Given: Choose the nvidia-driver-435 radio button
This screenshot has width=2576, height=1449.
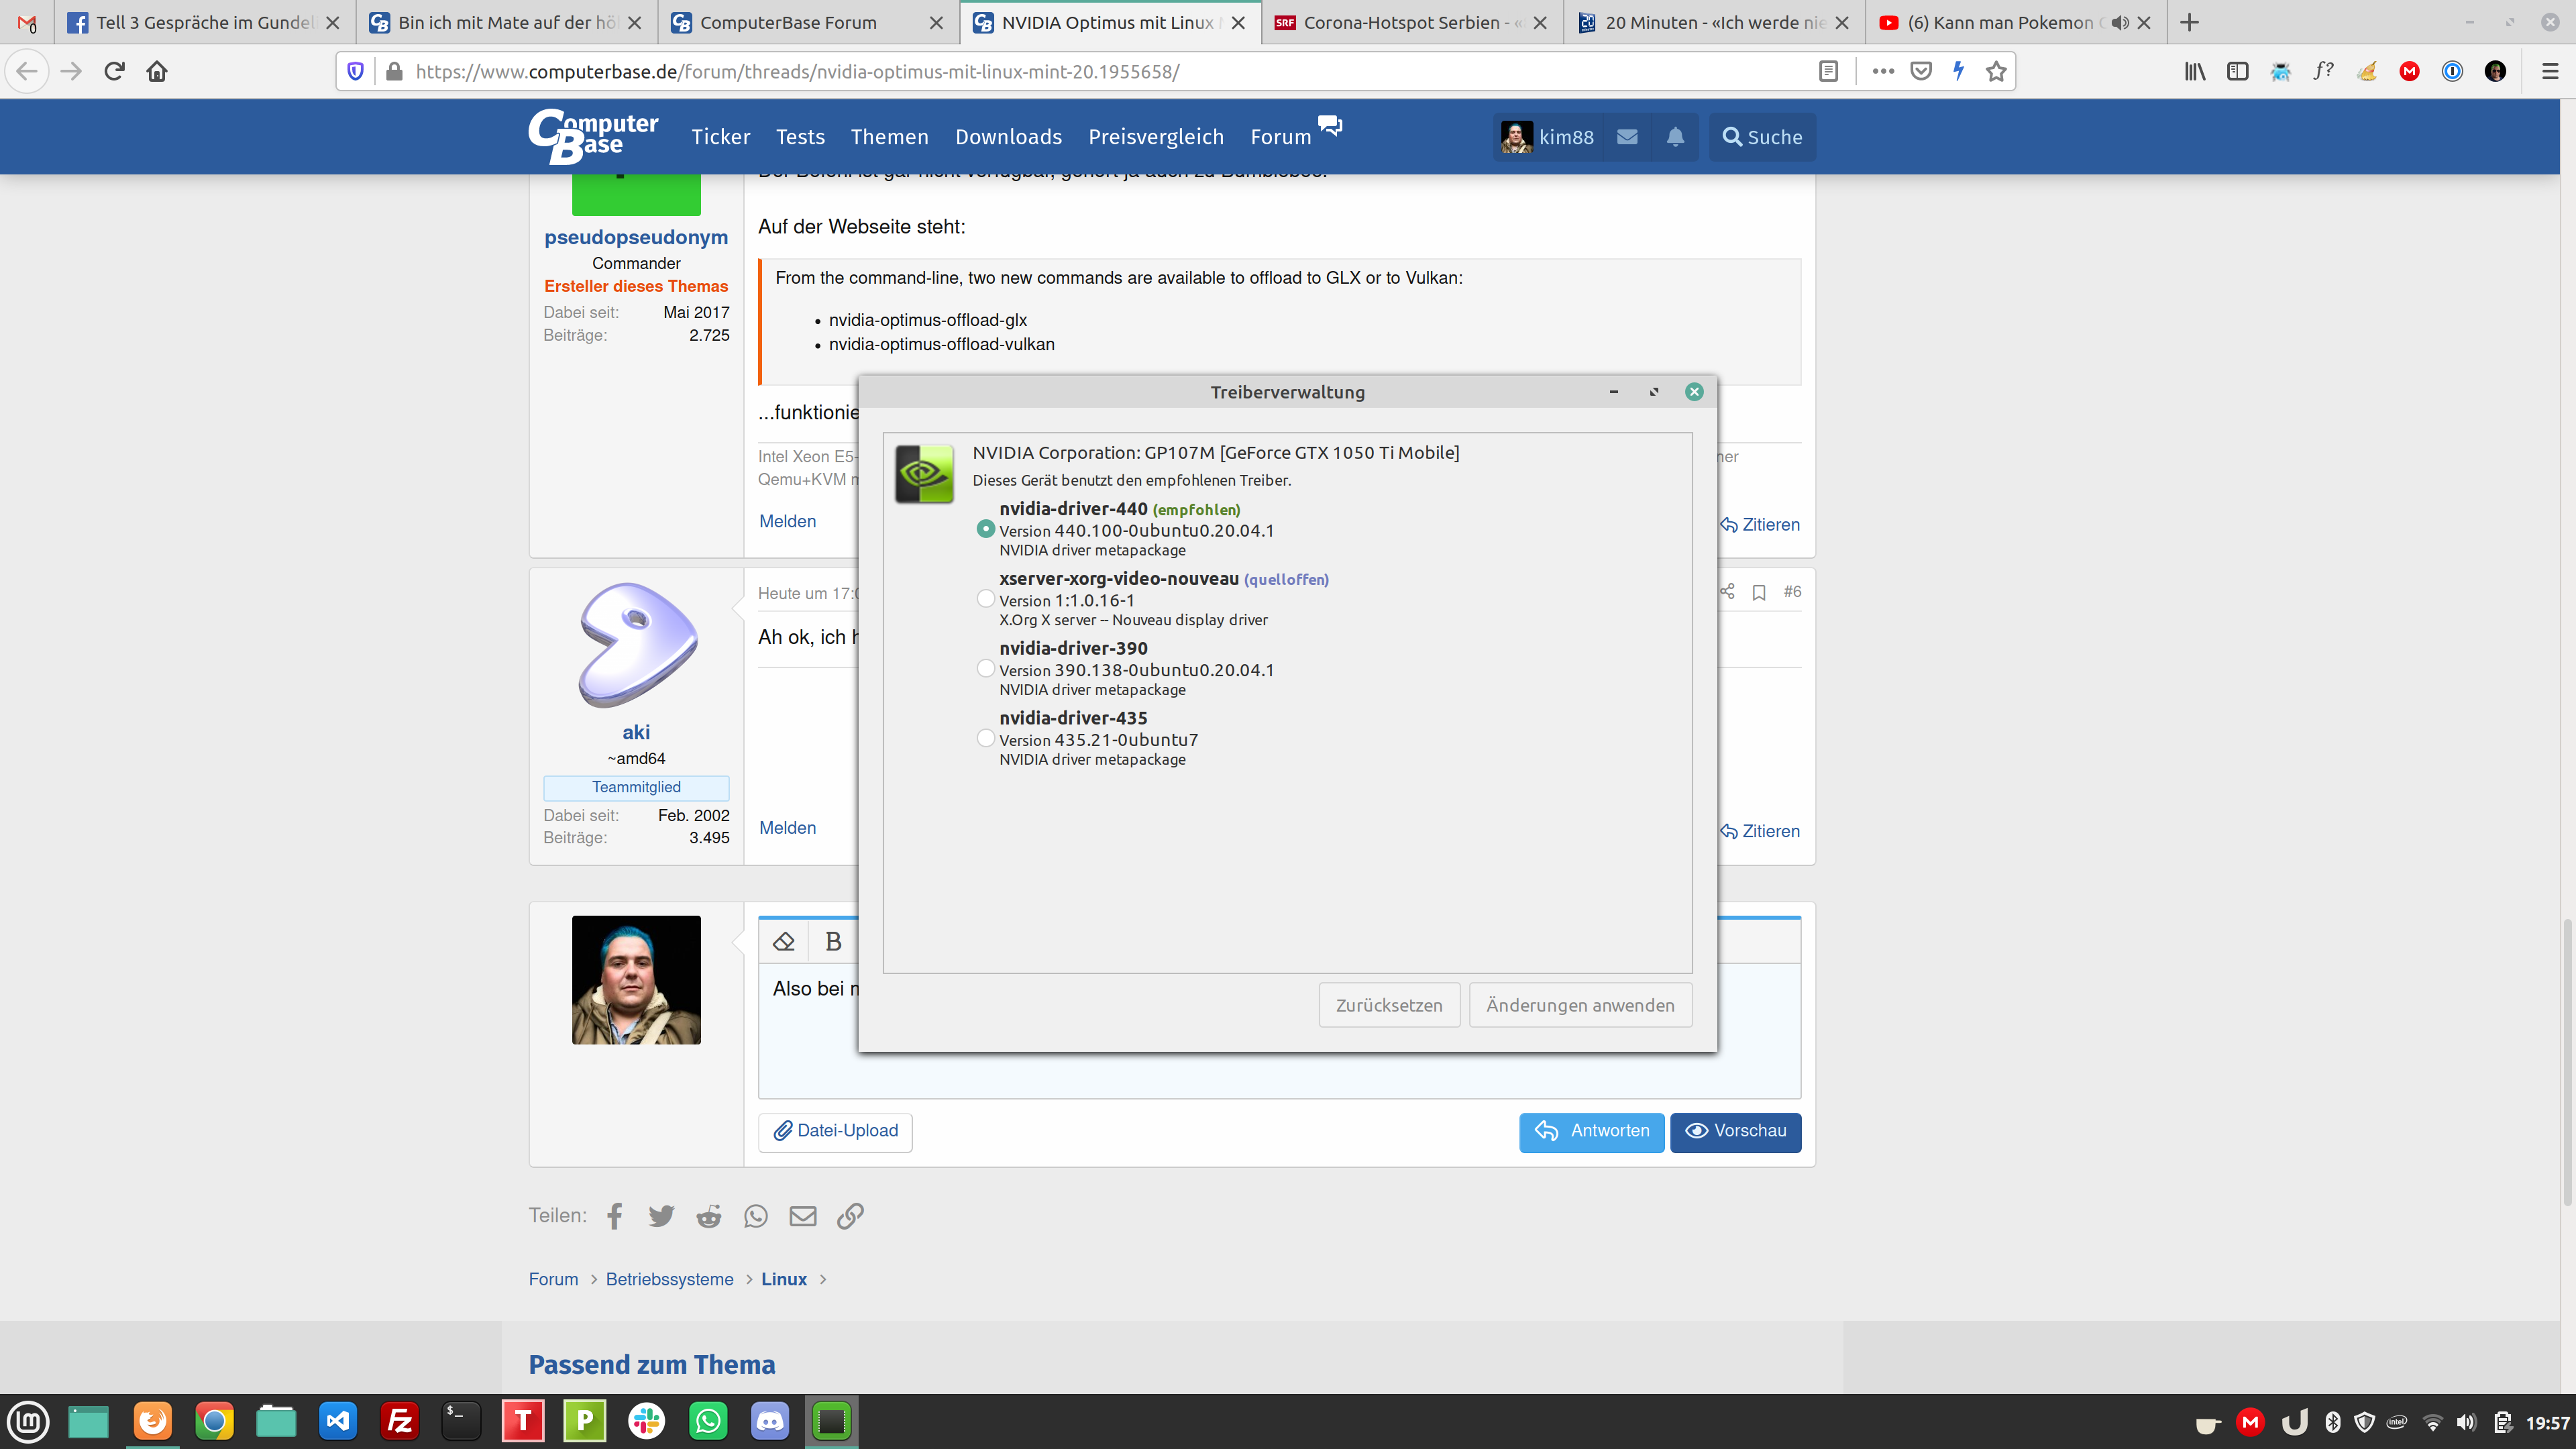Looking at the screenshot, I should [x=985, y=739].
